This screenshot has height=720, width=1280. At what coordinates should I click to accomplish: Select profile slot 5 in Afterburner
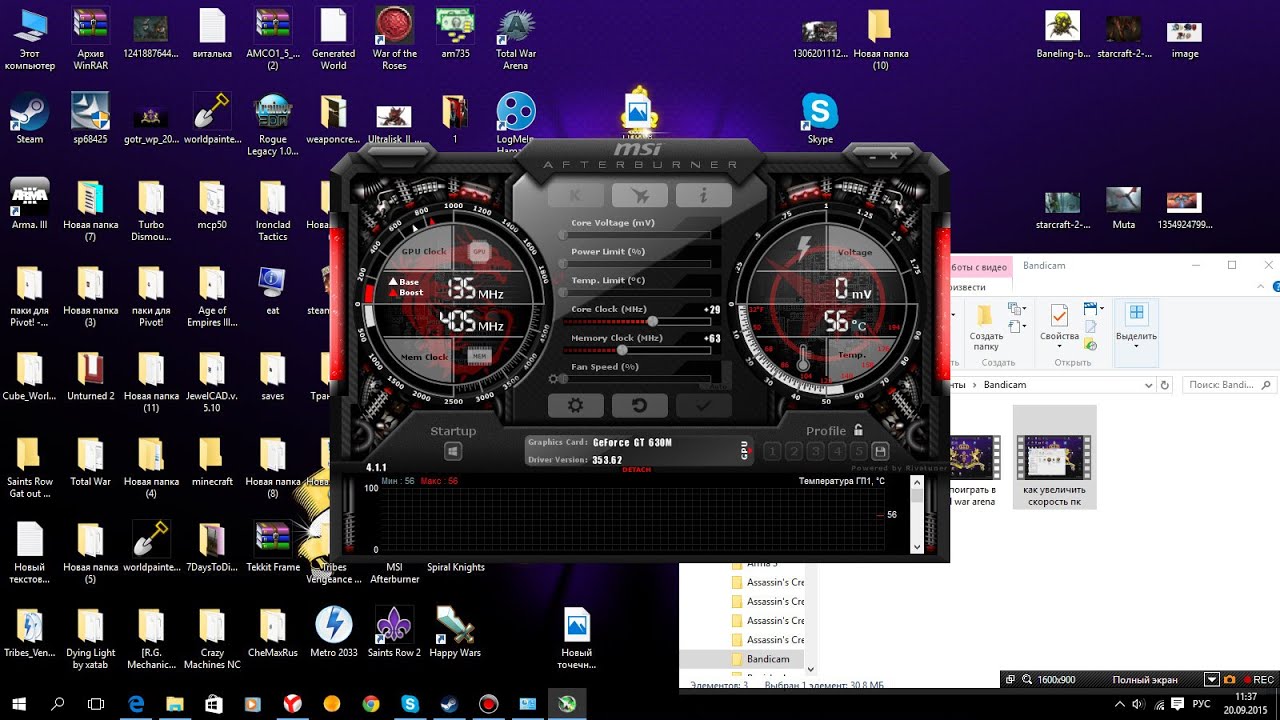[858, 452]
